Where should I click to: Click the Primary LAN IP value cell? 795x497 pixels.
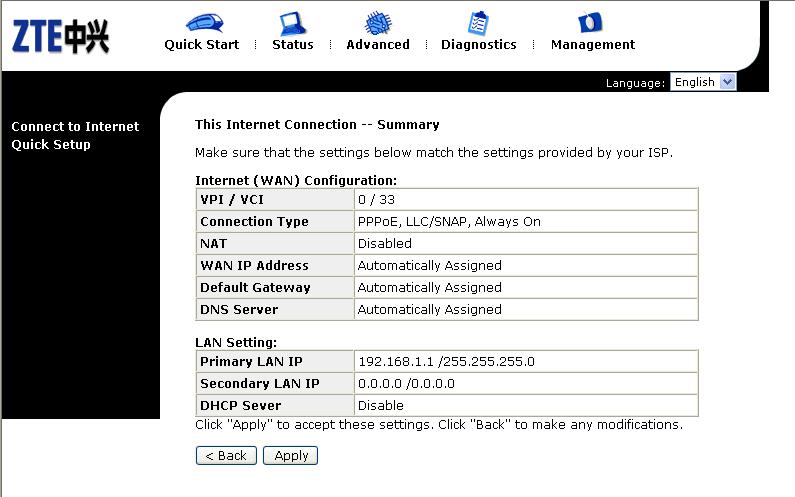[x=526, y=362]
